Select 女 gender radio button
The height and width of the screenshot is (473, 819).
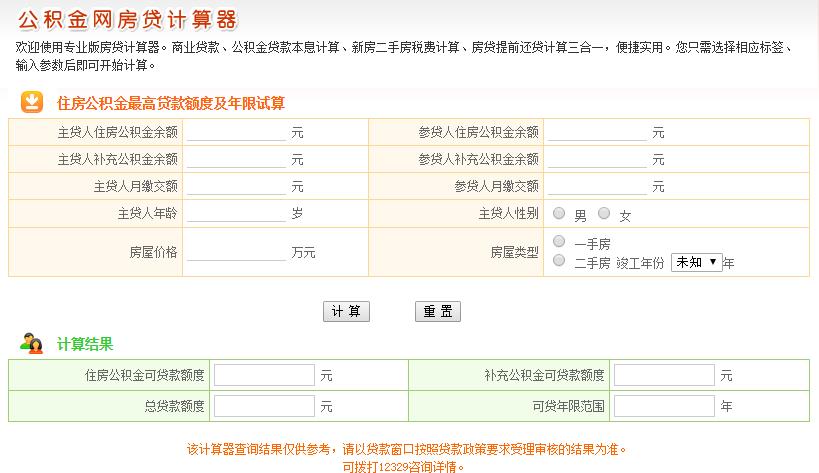pos(604,213)
